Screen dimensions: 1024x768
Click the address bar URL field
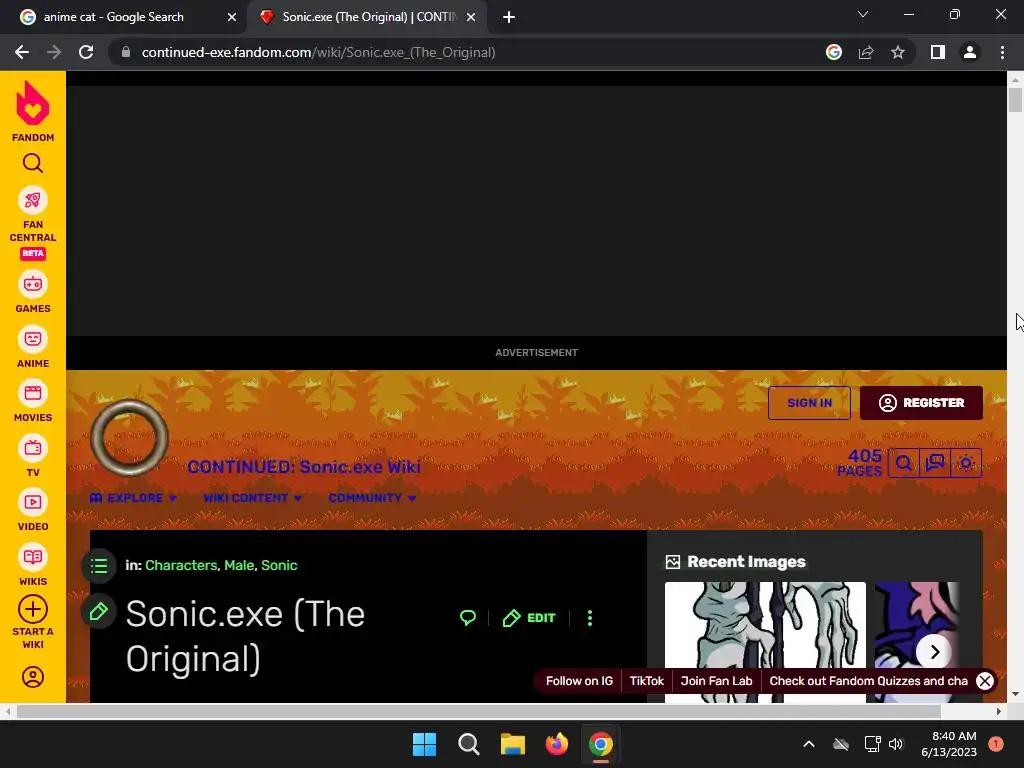pos(318,52)
